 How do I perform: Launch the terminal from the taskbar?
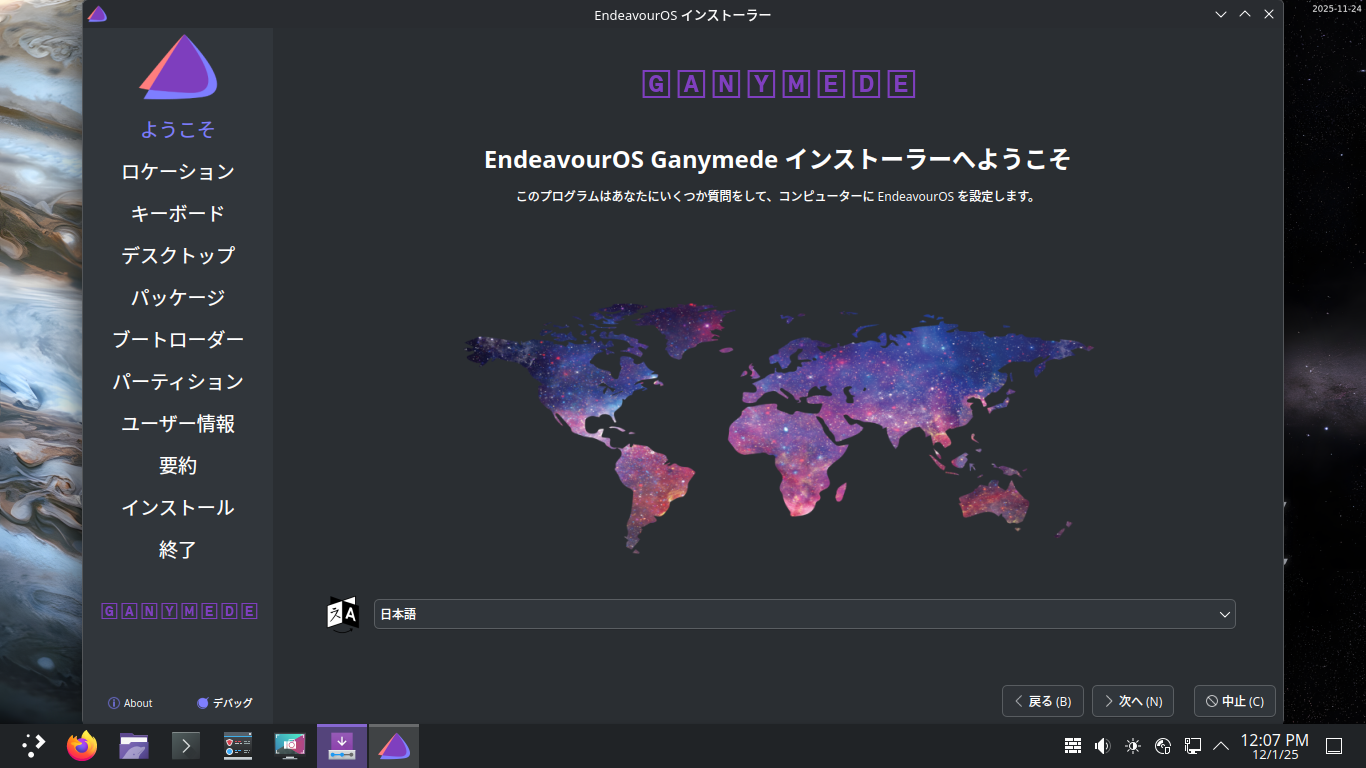coord(186,745)
